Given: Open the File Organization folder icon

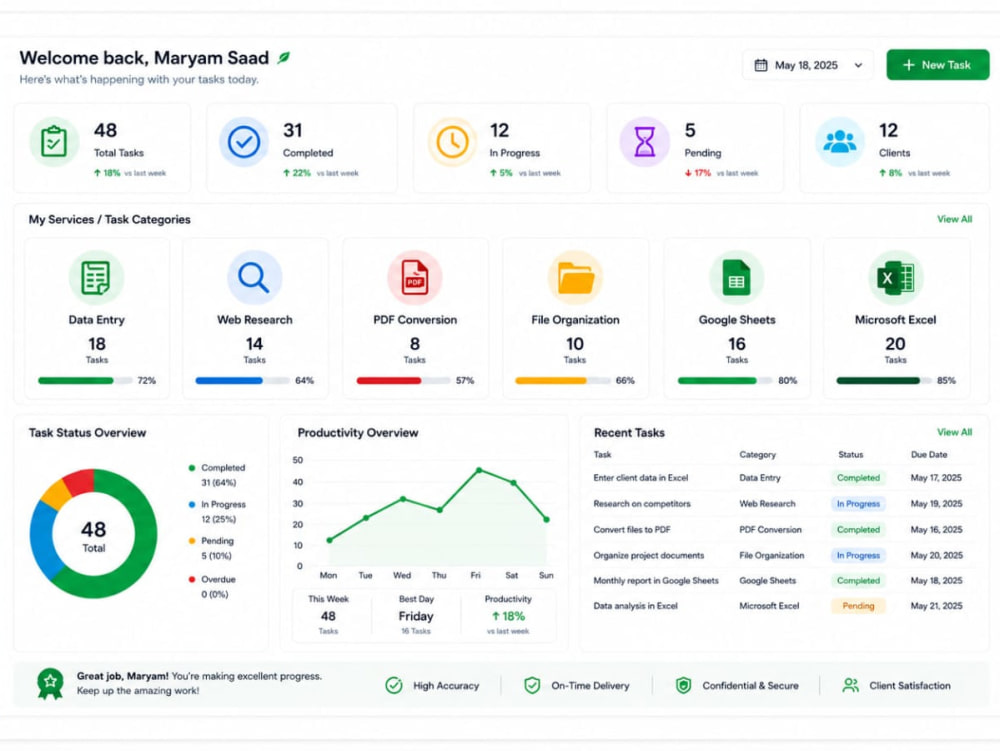Looking at the screenshot, I should click(x=575, y=277).
